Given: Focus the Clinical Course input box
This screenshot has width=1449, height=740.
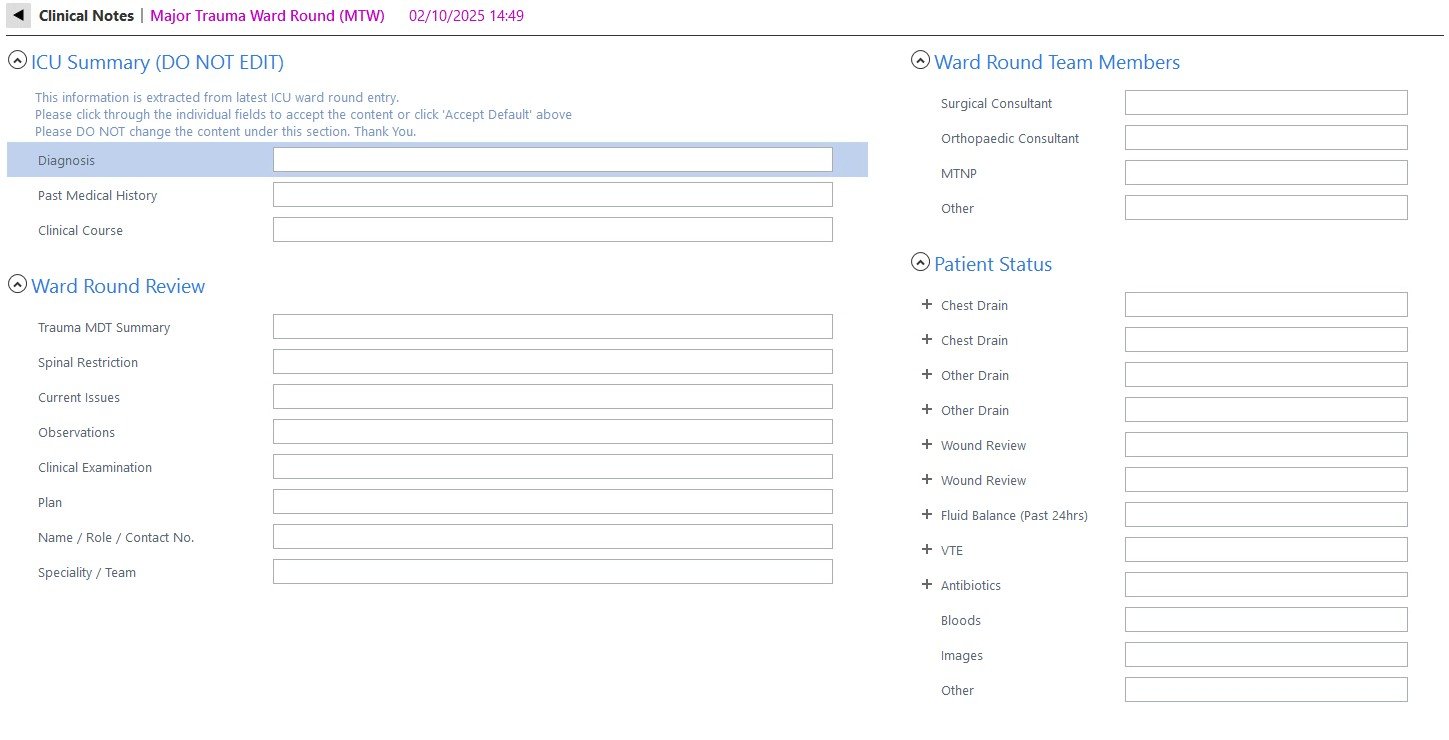Looking at the screenshot, I should (552, 230).
